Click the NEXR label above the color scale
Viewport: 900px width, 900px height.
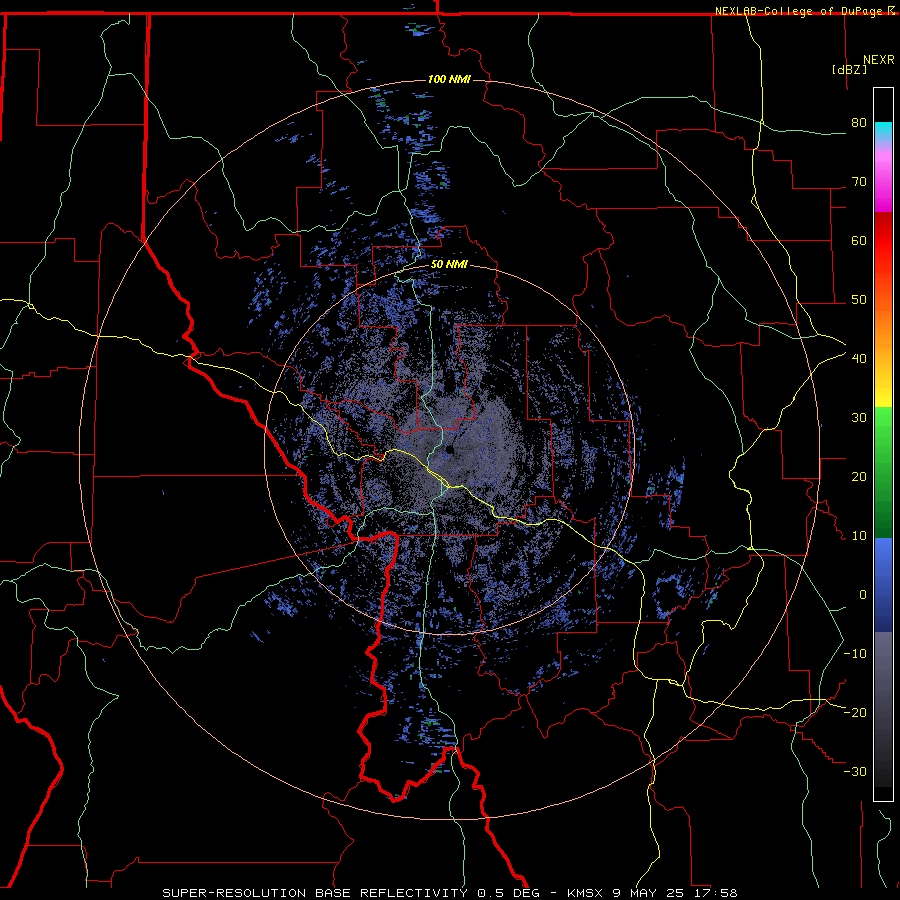click(878, 60)
